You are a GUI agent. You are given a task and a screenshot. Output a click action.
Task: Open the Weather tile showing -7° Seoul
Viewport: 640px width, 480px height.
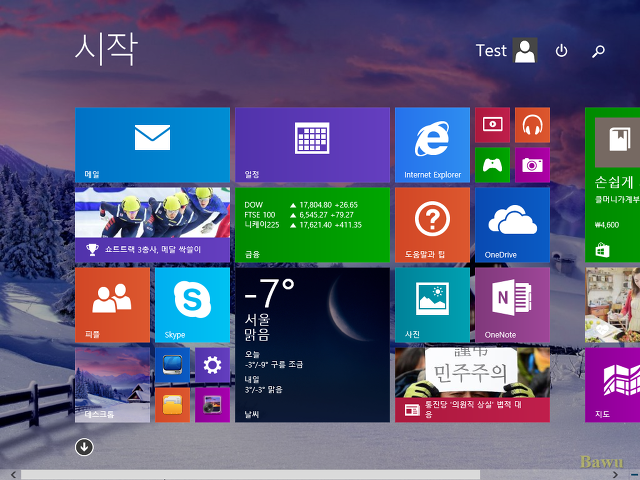pos(312,345)
